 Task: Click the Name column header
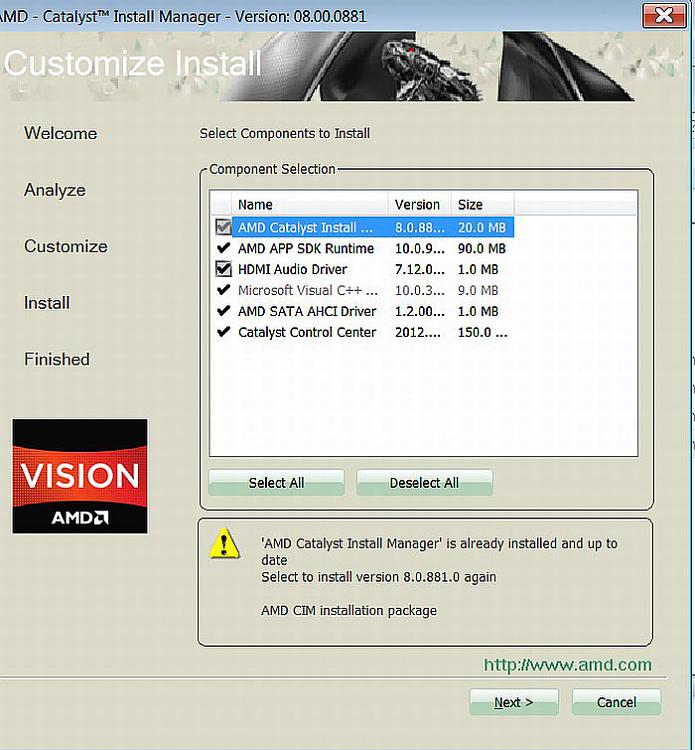(x=309, y=204)
